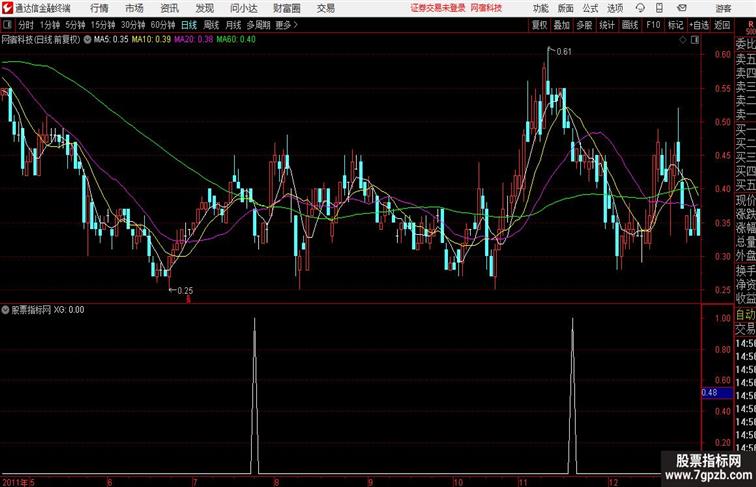Click the 0.61 high price marker
Screen dimensions: 756x487
[564, 52]
